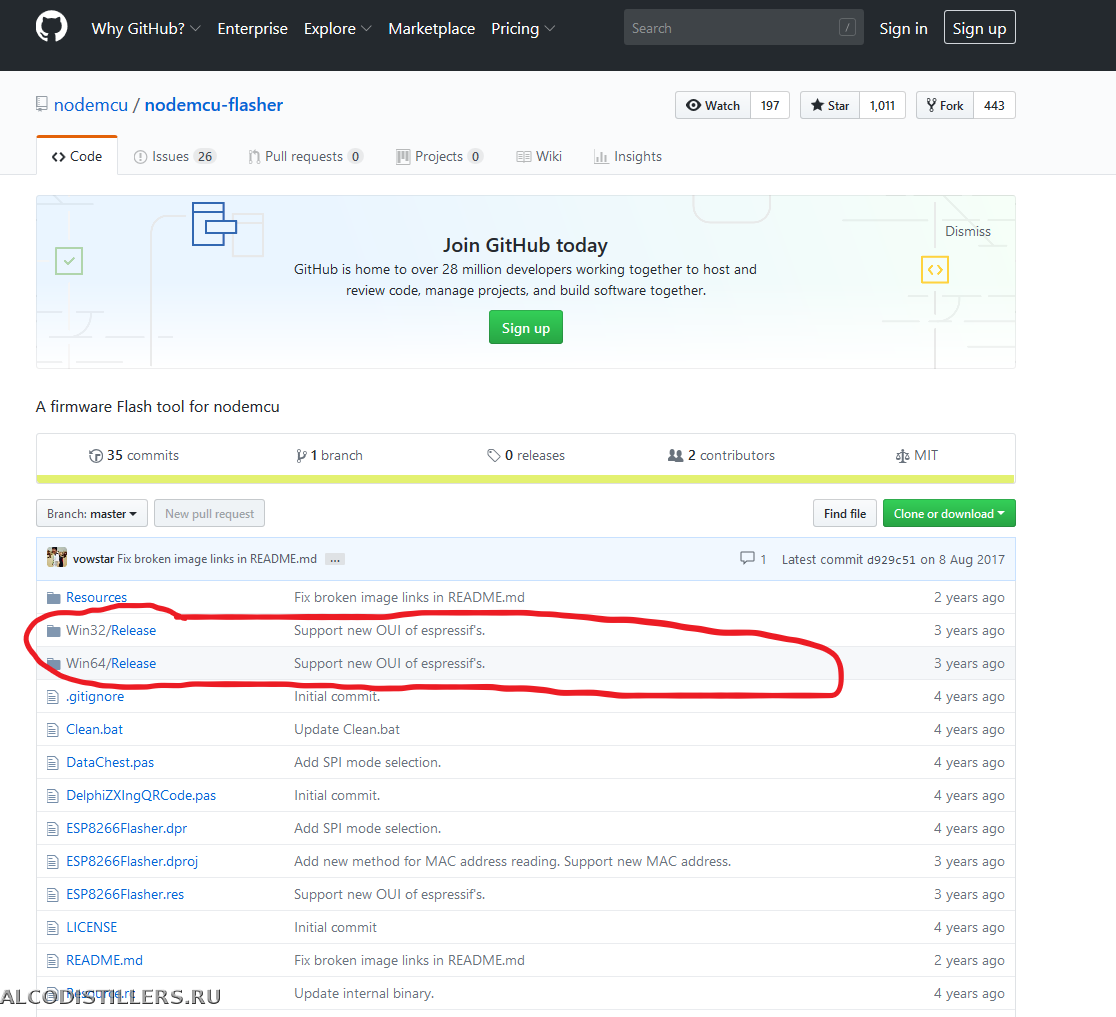This screenshot has width=1116, height=1017.
Task: Click the Win32/Release folder icon
Action: 53,631
